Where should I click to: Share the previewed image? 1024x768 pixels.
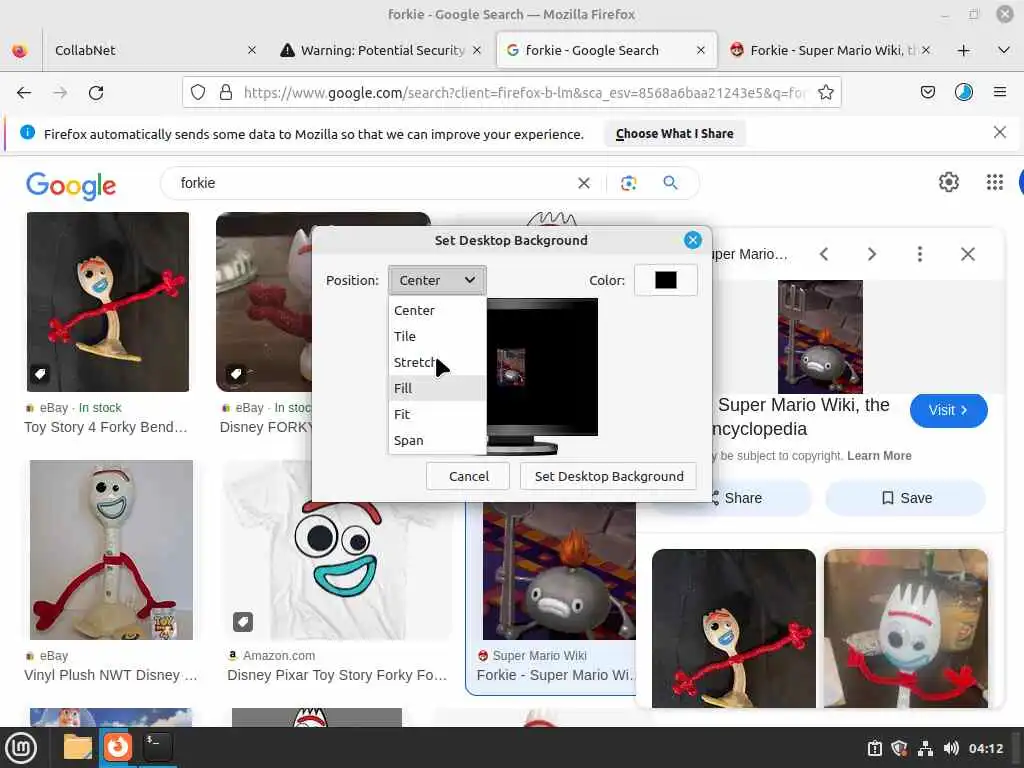click(x=737, y=498)
